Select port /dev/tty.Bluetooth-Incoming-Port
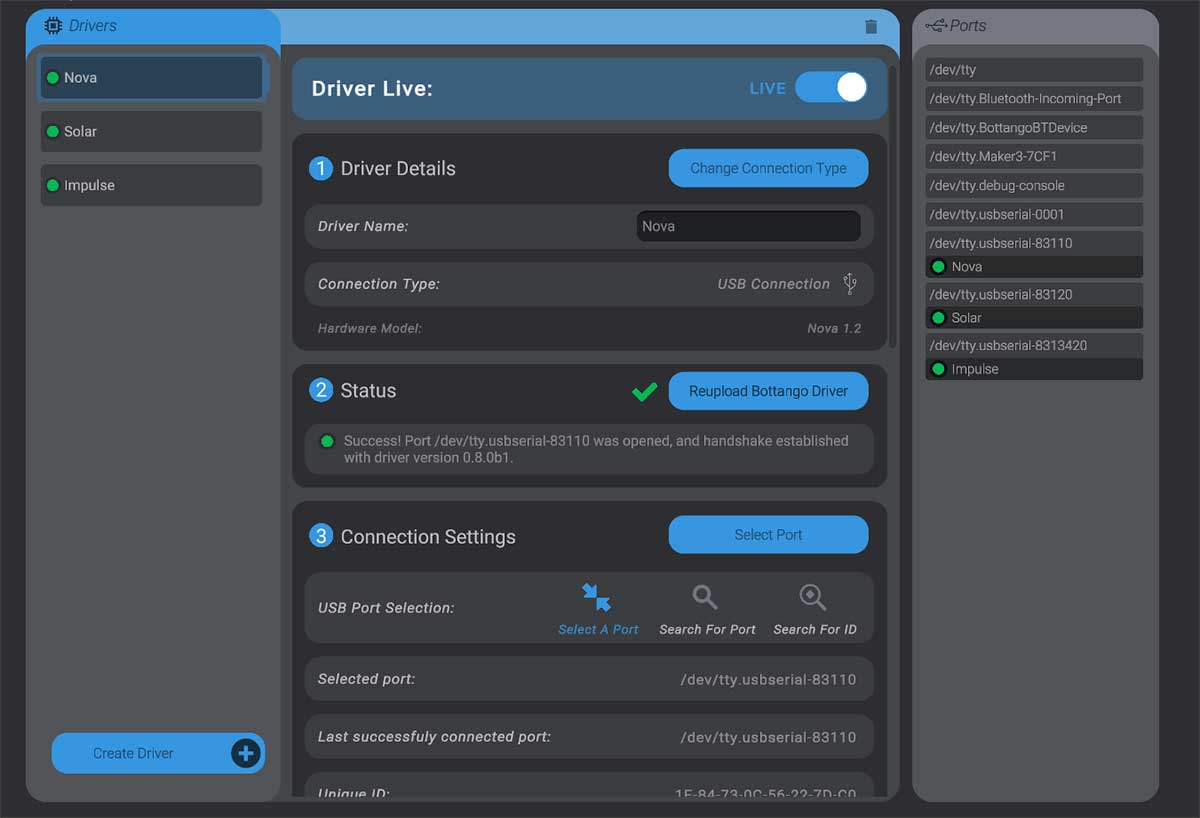This screenshot has width=1200, height=818. (1034, 99)
